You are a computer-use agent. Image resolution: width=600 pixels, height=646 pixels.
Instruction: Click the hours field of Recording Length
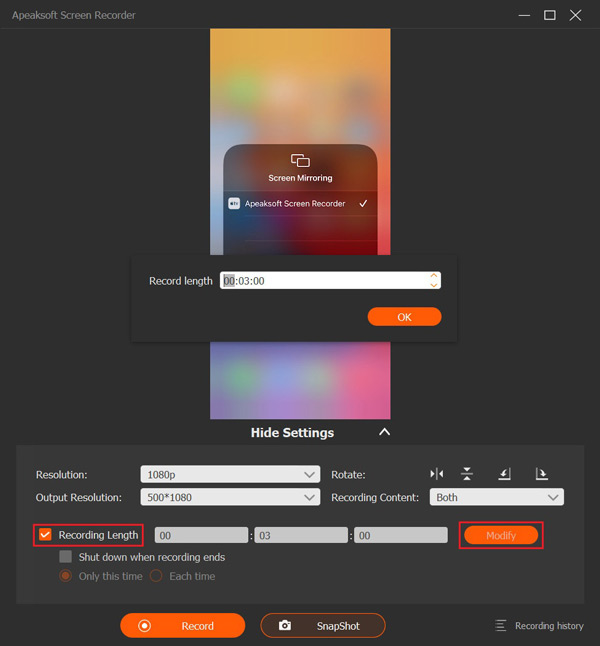[202, 535]
